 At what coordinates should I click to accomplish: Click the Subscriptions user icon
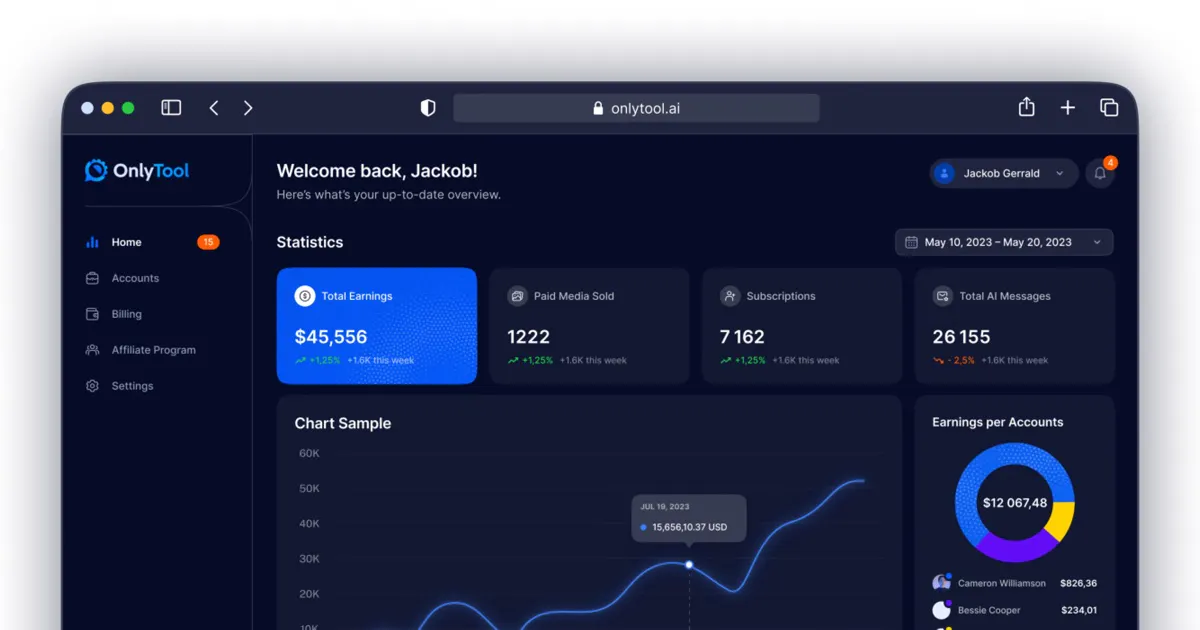point(730,296)
